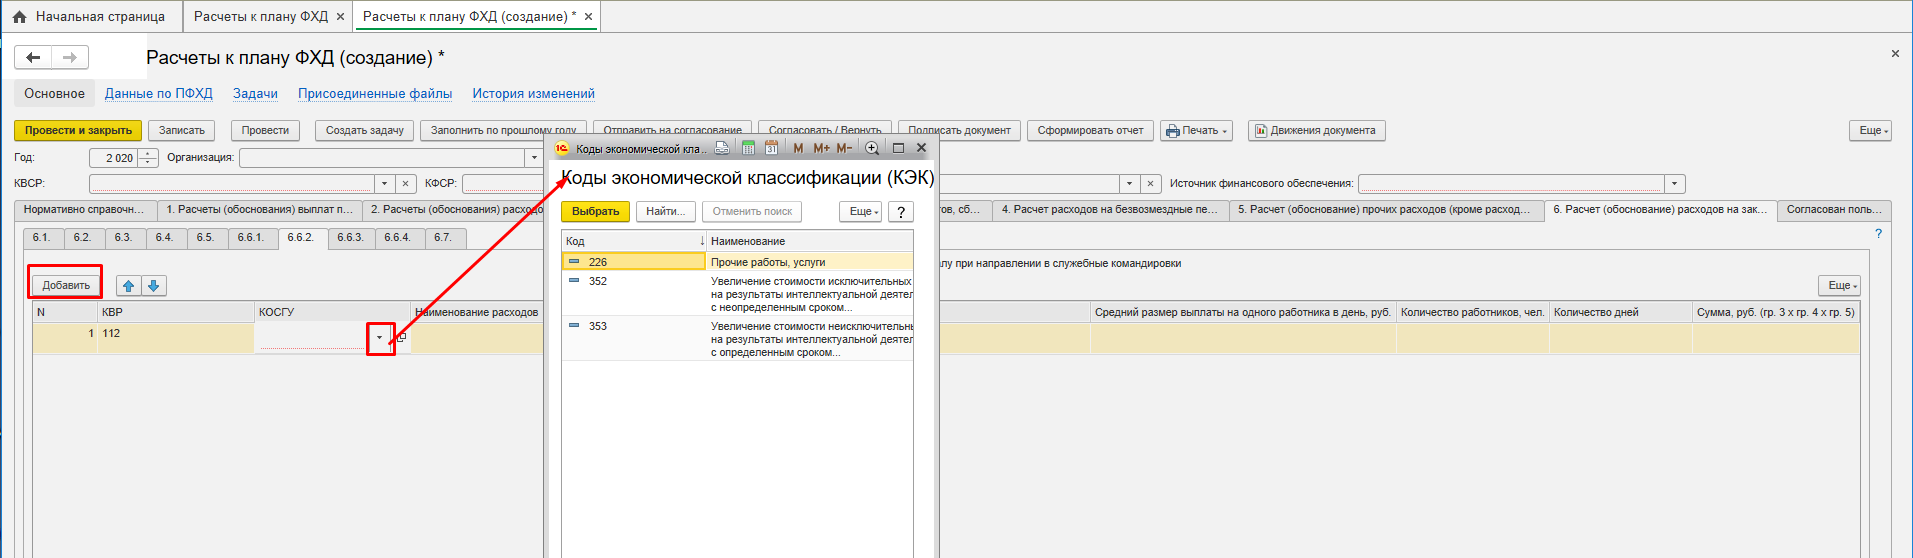Click Найти... in the КЭК dialog
This screenshot has width=1913, height=558.
click(x=665, y=212)
